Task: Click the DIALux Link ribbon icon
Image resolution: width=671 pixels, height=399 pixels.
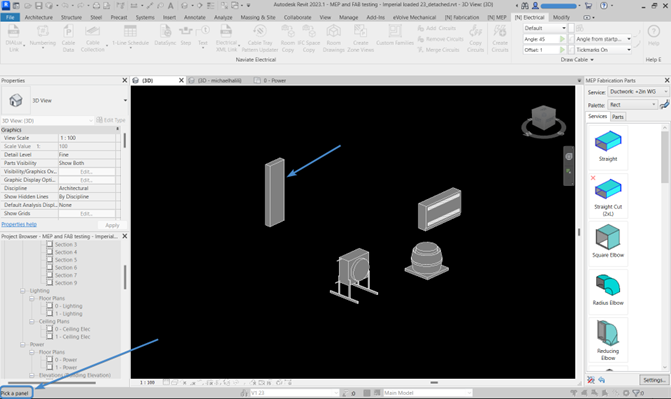Action: [14, 39]
